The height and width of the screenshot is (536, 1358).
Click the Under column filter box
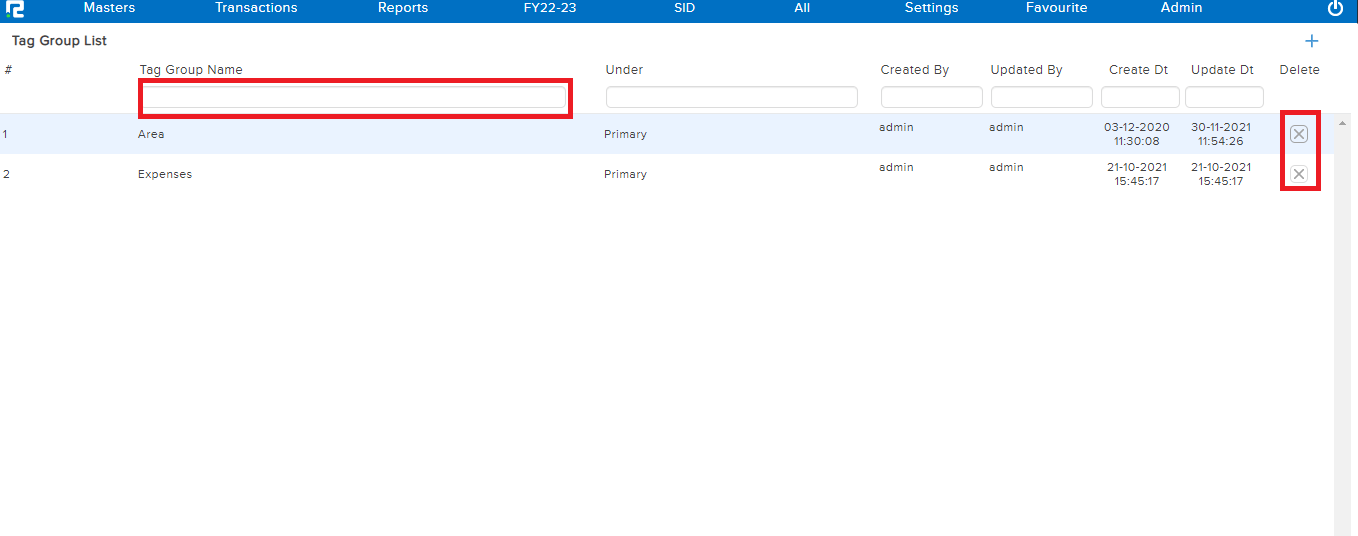click(x=731, y=97)
